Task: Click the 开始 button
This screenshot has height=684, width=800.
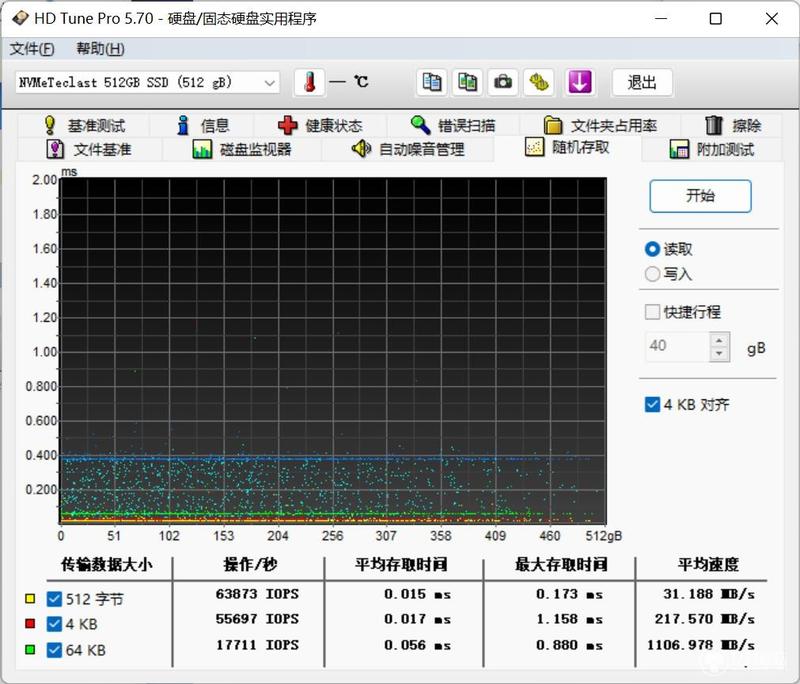Action: coord(701,196)
